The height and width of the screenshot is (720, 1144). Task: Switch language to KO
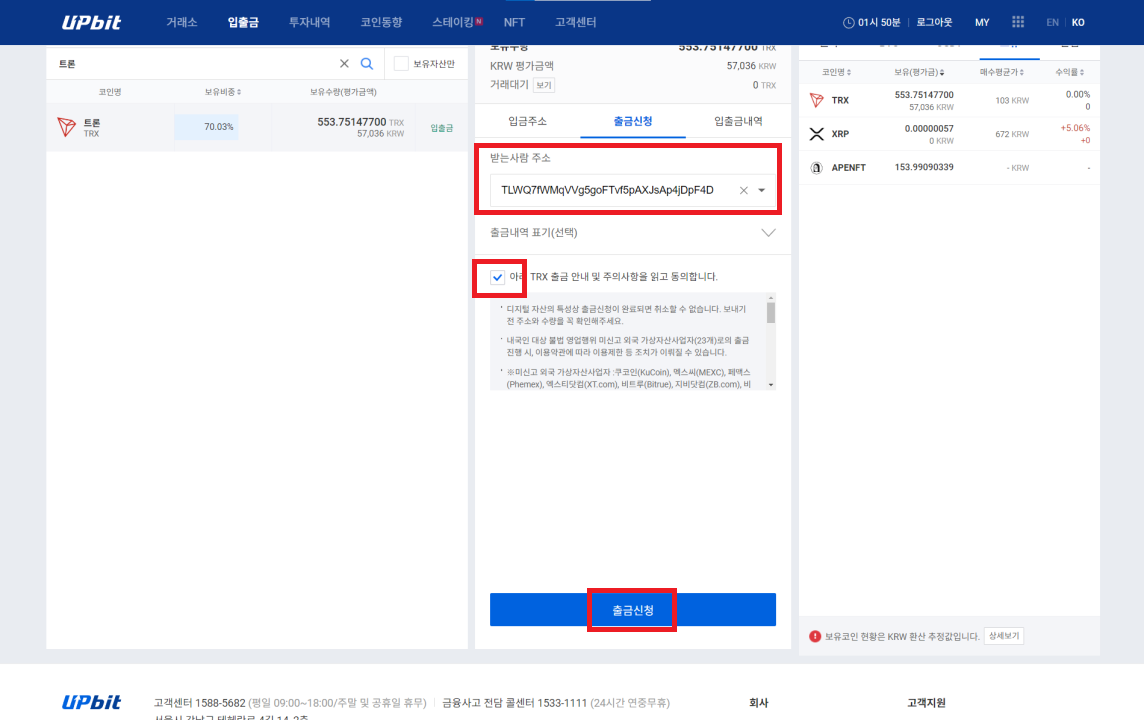pyautogui.click(x=1078, y=23)
